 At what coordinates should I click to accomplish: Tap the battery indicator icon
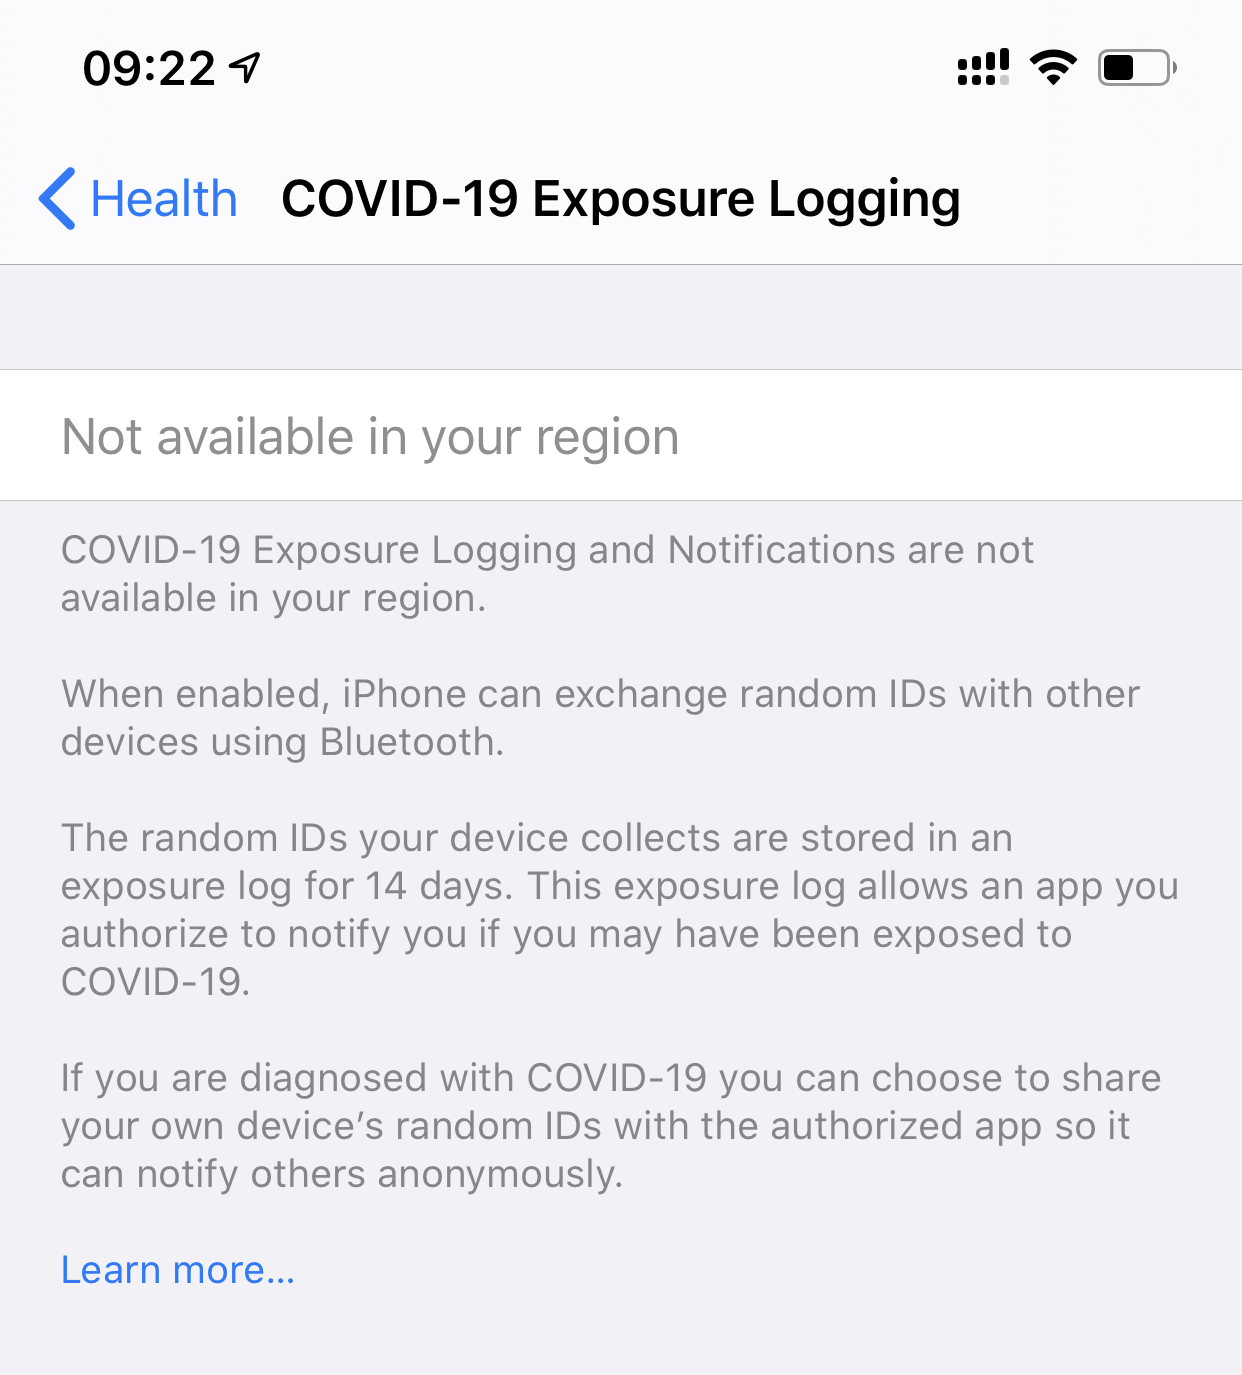(1137, 68)
